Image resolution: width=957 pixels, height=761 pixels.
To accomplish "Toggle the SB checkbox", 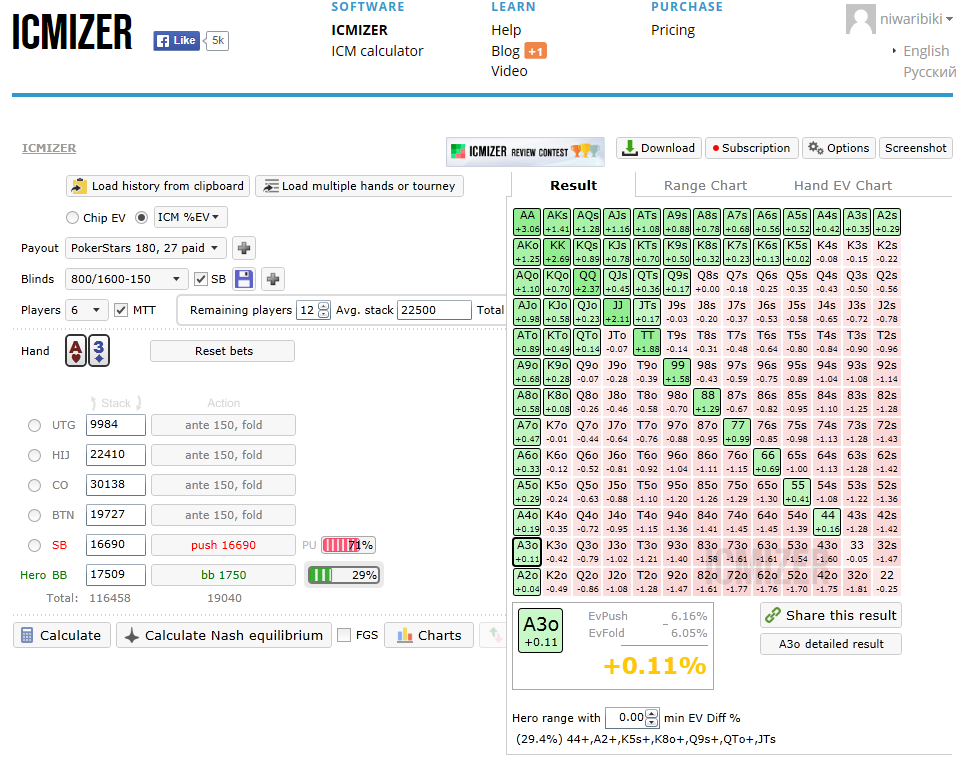I will [x=201, y=279].
